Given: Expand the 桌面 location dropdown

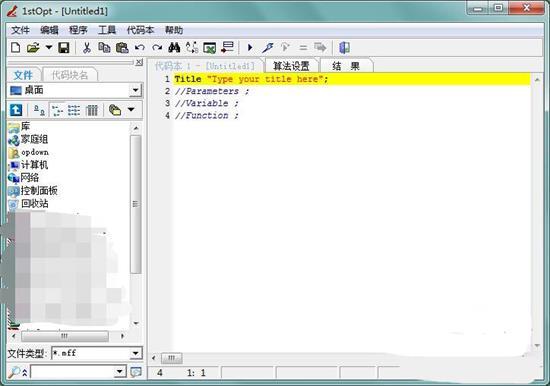Looking at the screenshot, I should 135,91.
